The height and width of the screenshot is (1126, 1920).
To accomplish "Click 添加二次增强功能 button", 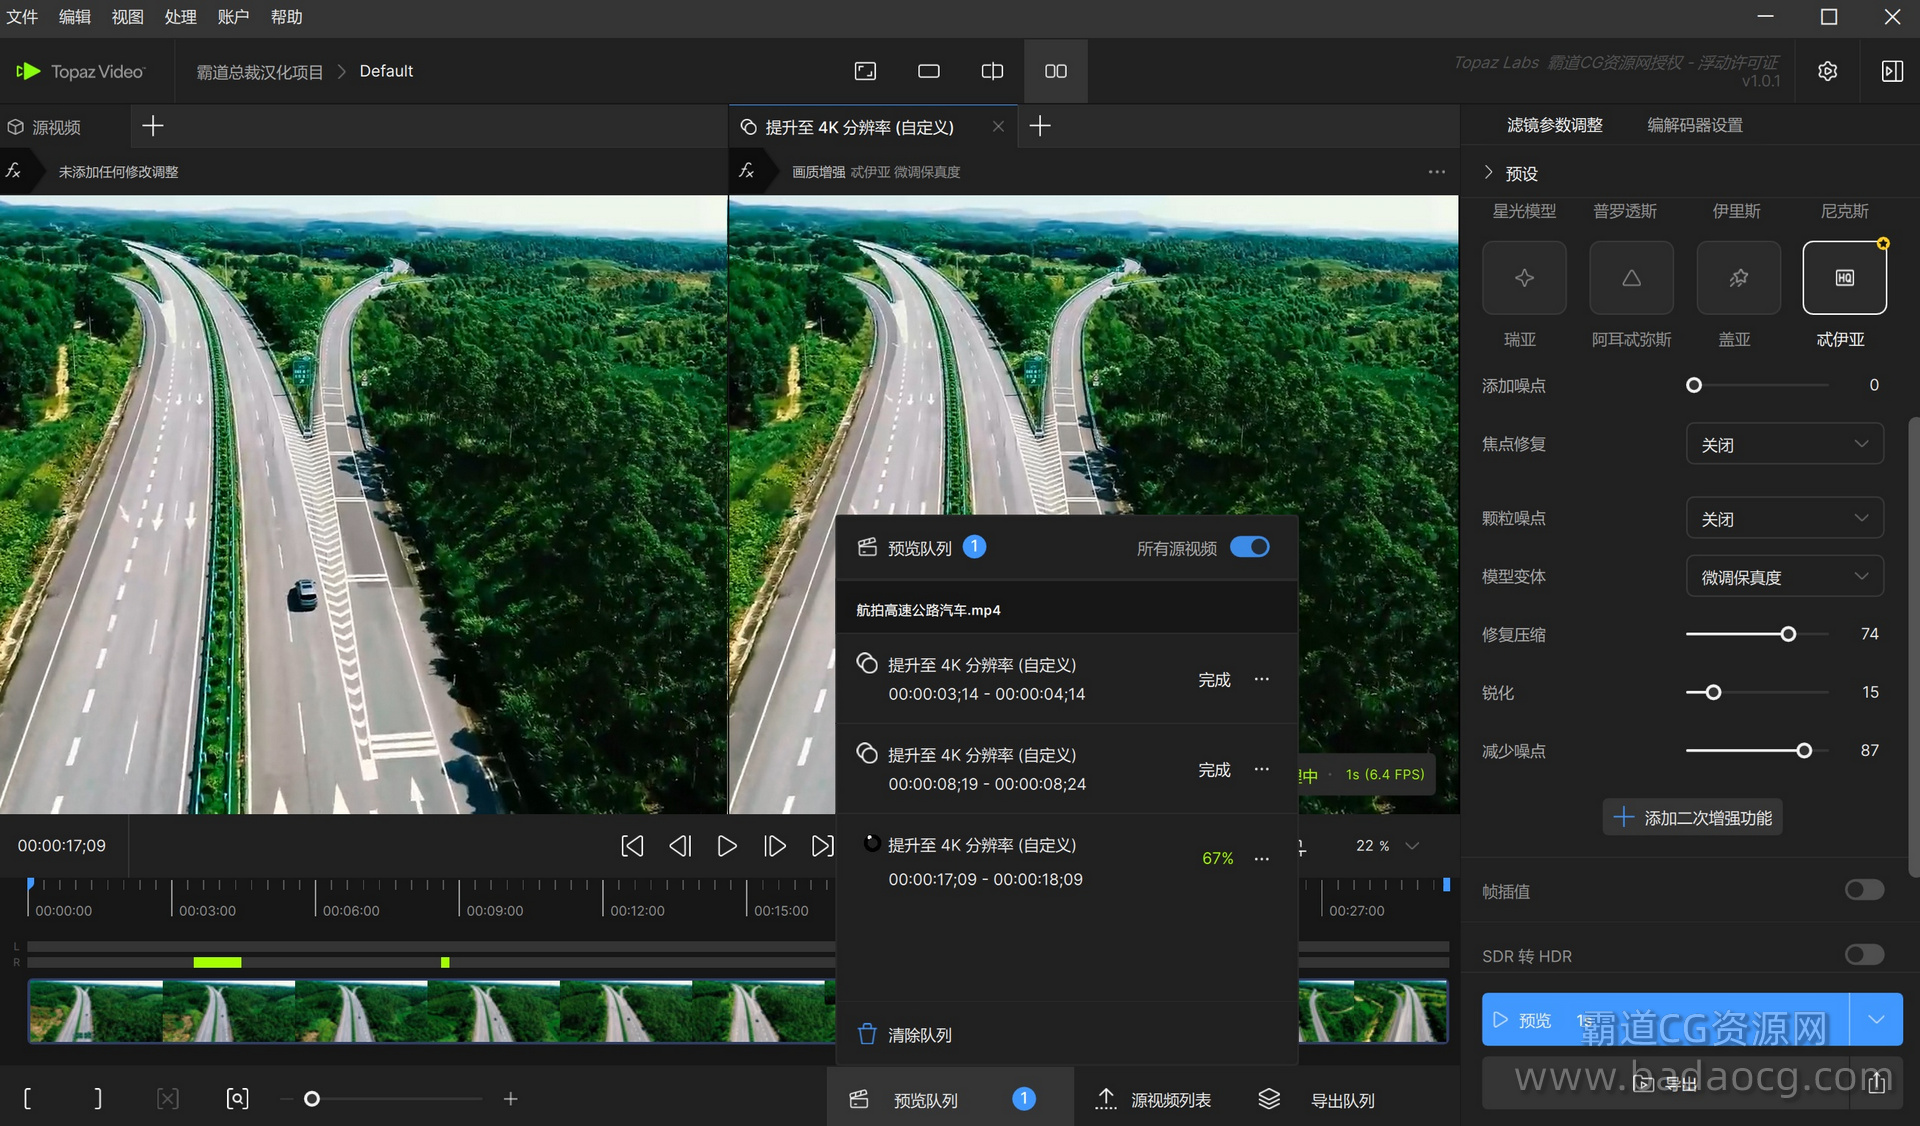I will [1692, 818].
